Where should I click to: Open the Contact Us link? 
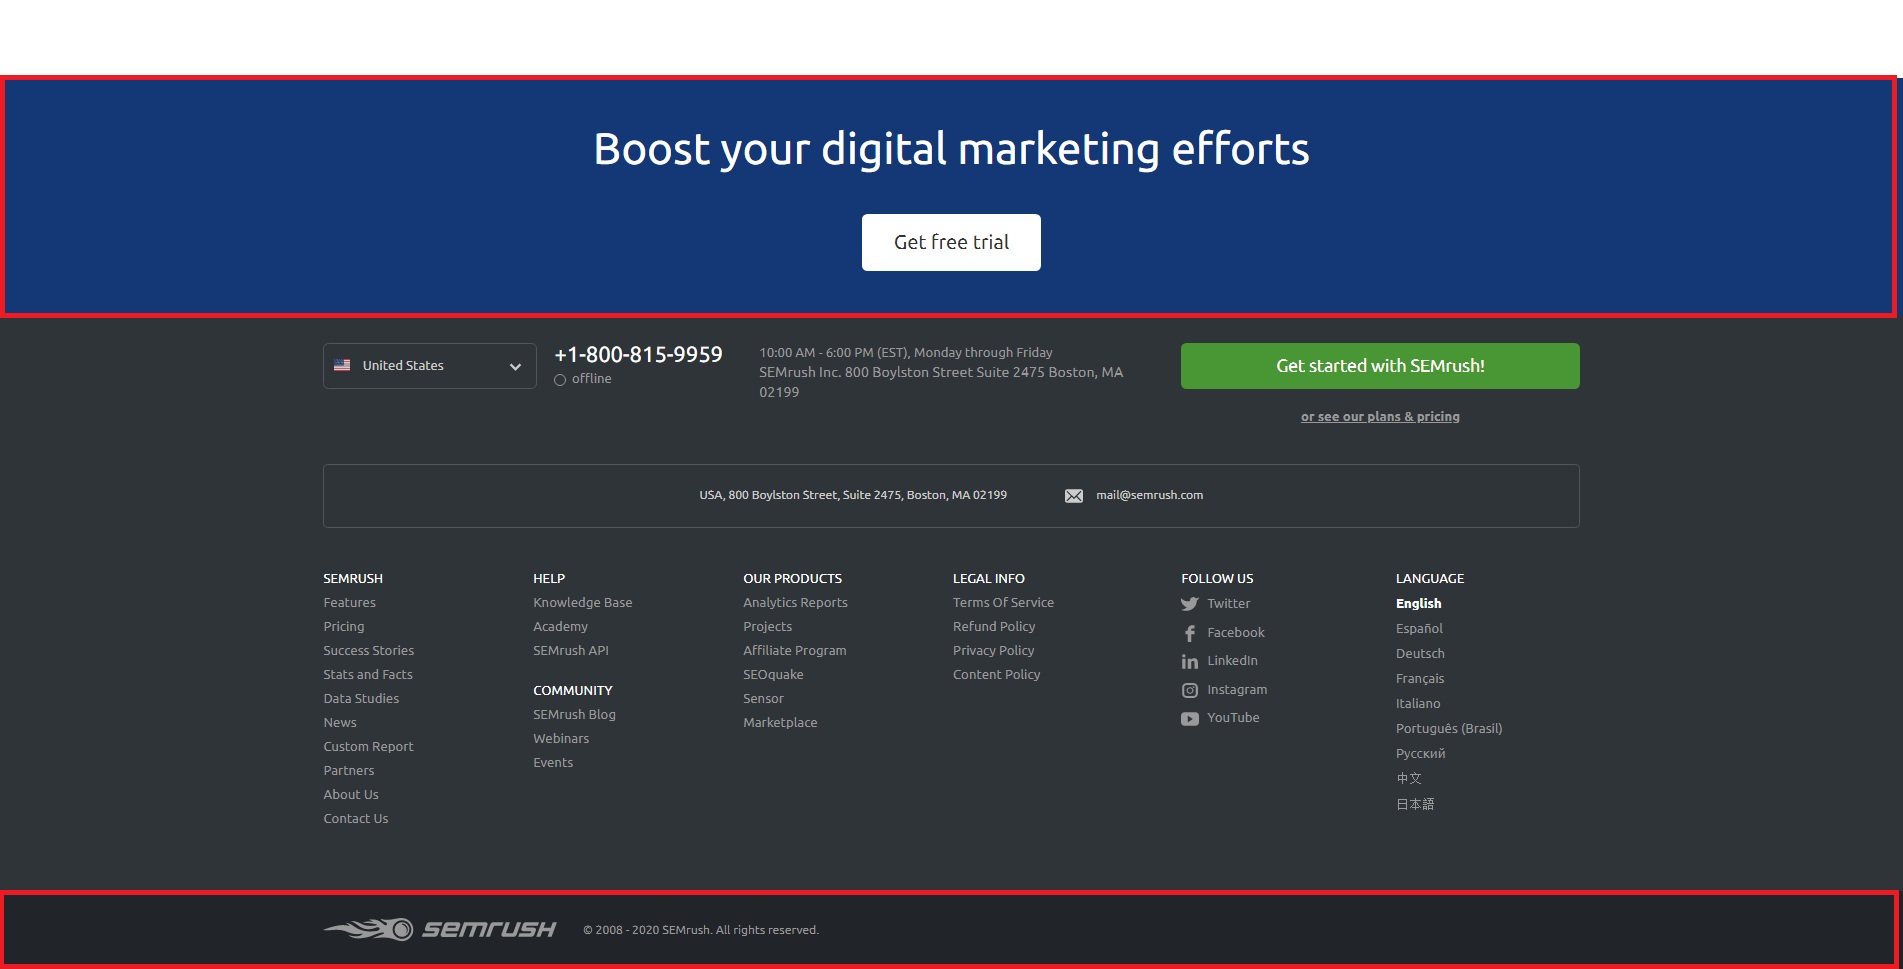pos(355,819)
